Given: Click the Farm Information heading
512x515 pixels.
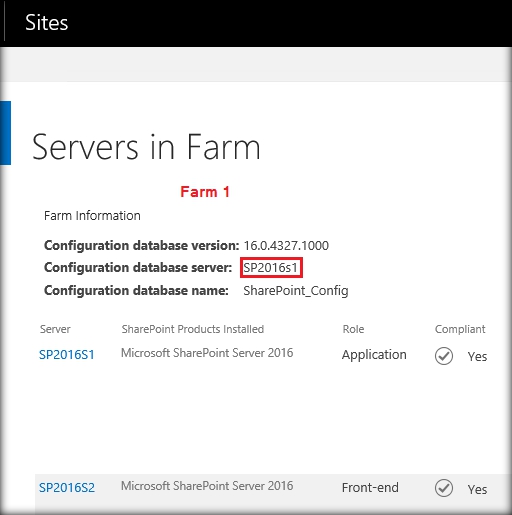Looking at the screenshot, I should click(92, 216).
